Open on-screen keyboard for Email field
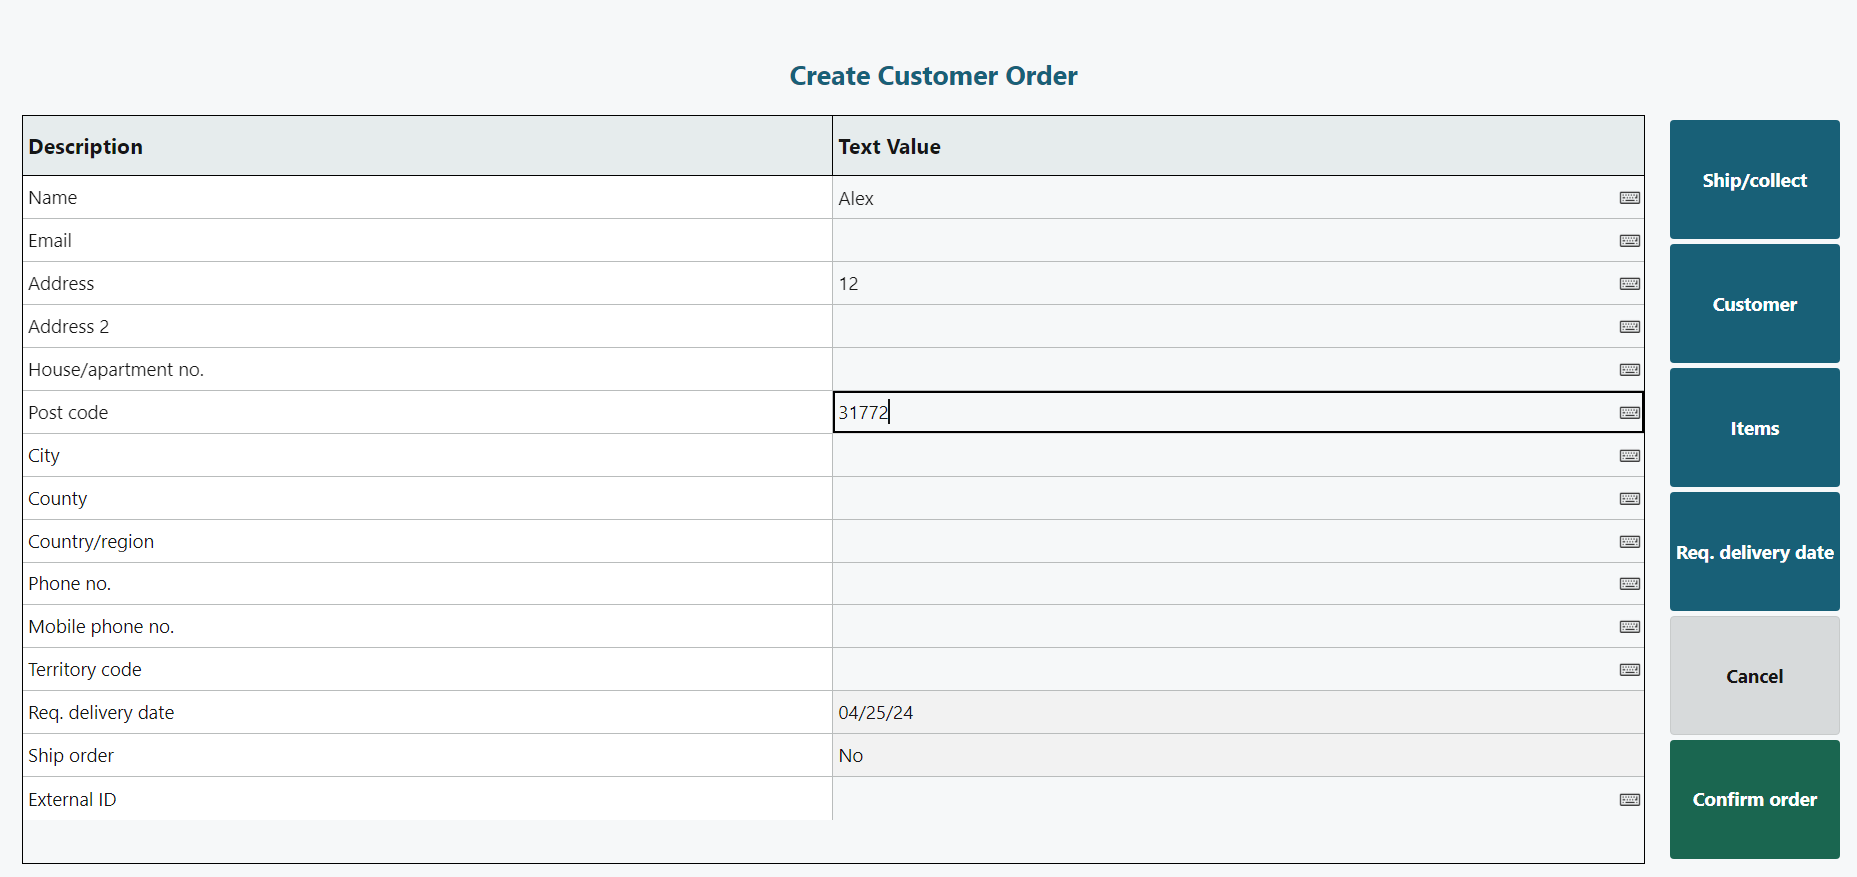 tap(1629, 241)
